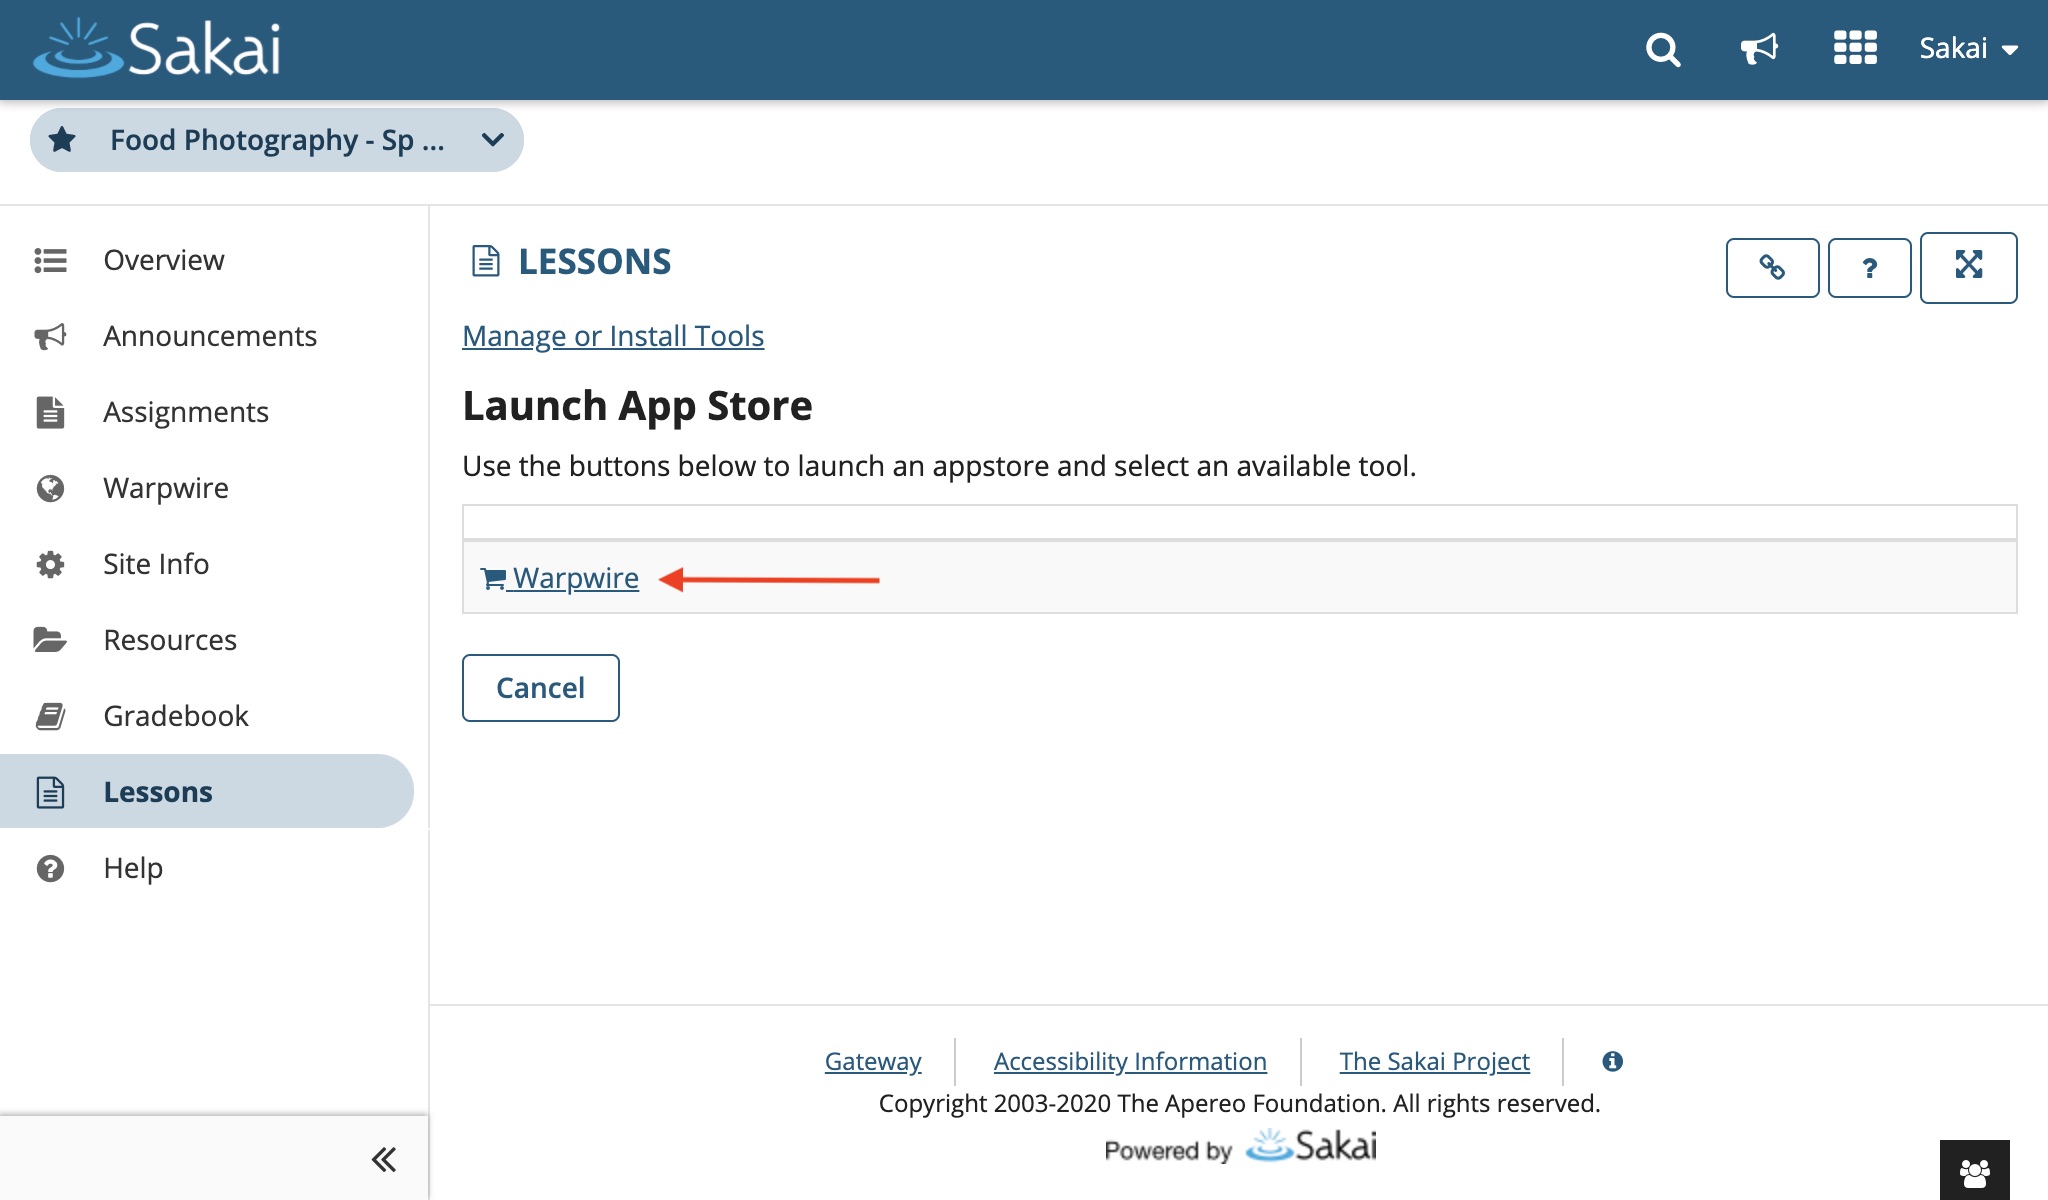Select Lessons in sidebar
The width and height of the screenshot is (2048, 1200).
207,791
